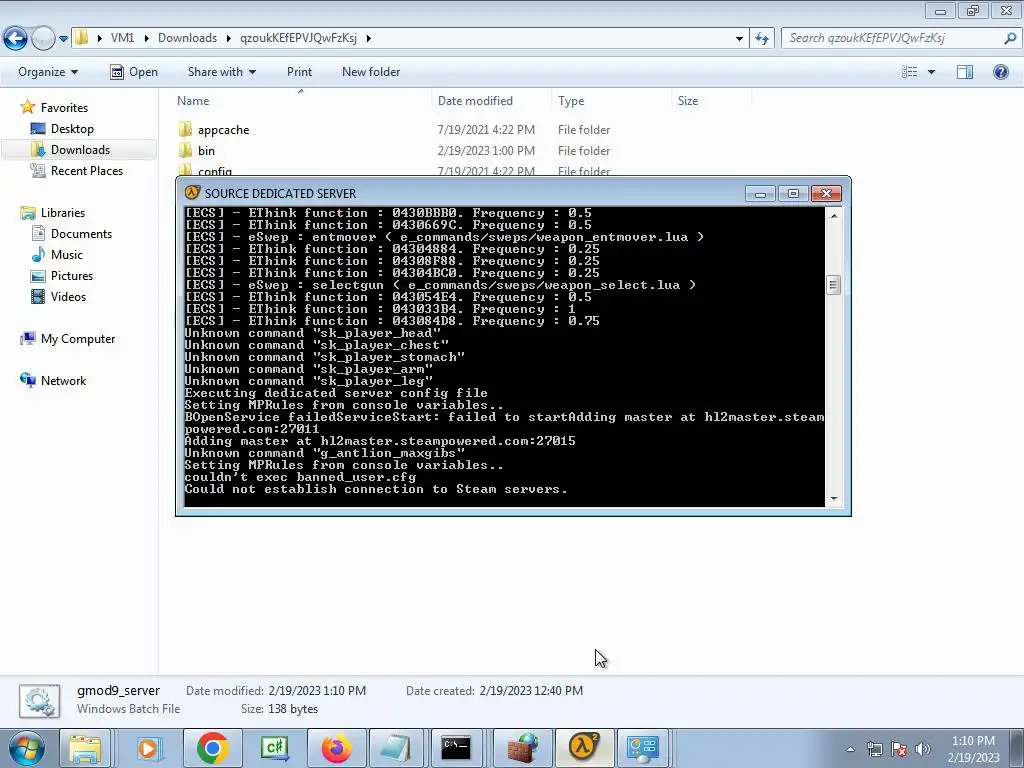Open the firewall taskbar icon
The width and height of the screenshot is (1024, 768).
pyautogui.click(x=523, y=748)
